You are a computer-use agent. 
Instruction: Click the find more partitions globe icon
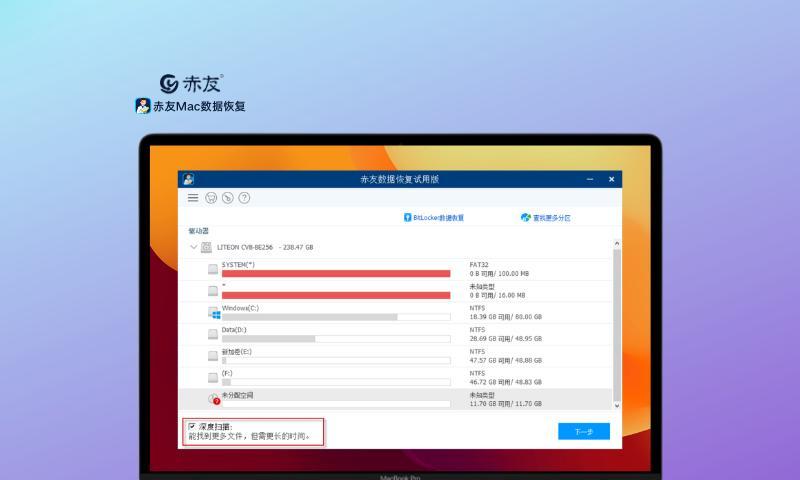click(526, 218)
